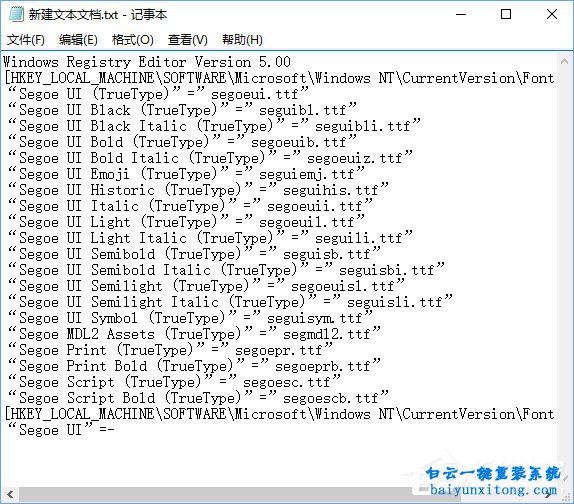Click text 'seguiemj.ttf'

pyautogui.click(x=307, y=174)
